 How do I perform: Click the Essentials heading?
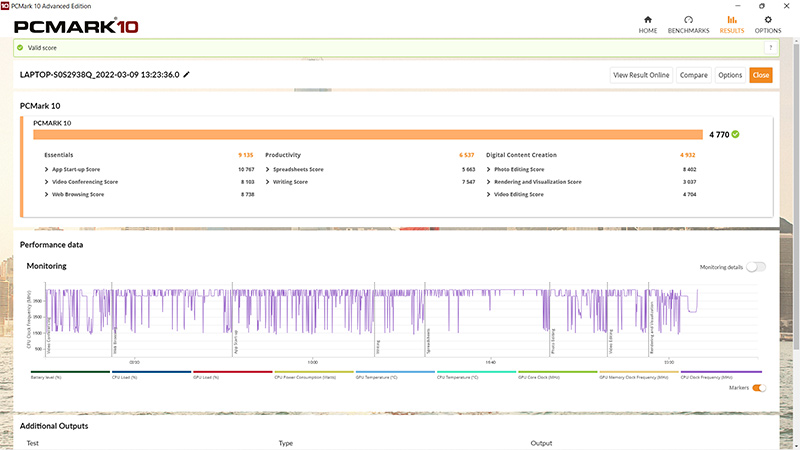[x=59, y=155]
